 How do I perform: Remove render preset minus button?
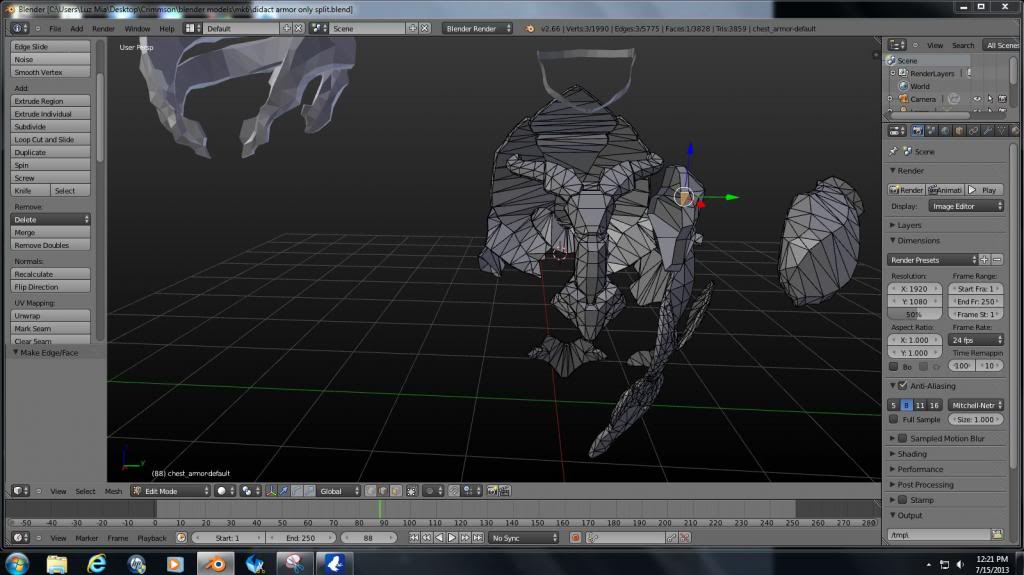997,259
